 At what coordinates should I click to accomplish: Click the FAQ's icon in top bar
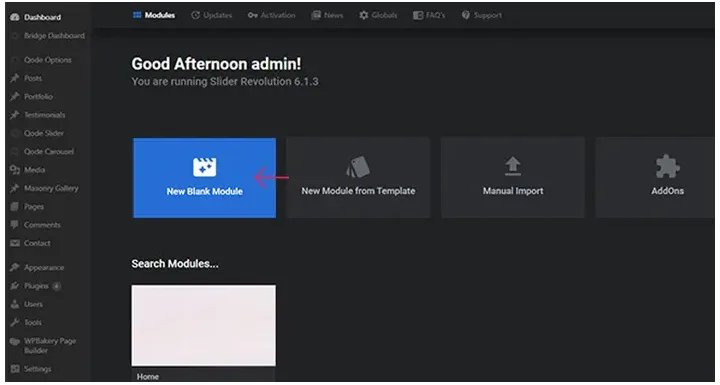[x=417, y=15]
